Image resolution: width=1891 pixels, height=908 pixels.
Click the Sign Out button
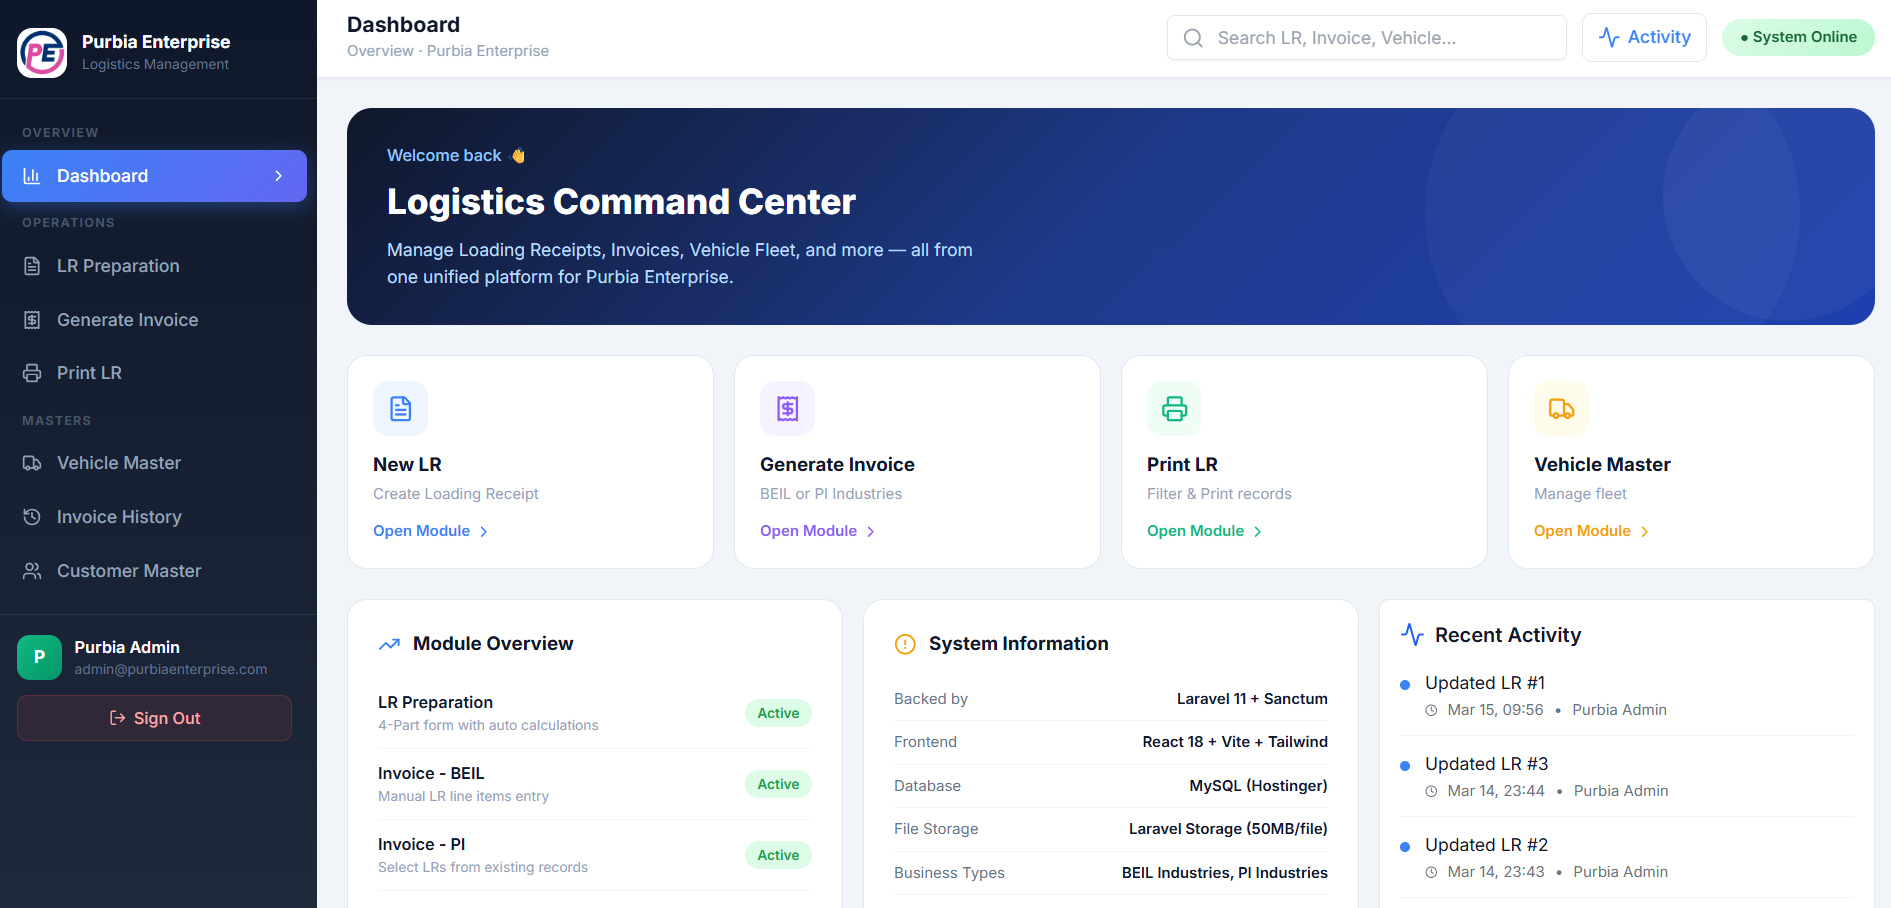tap(154, 718)
